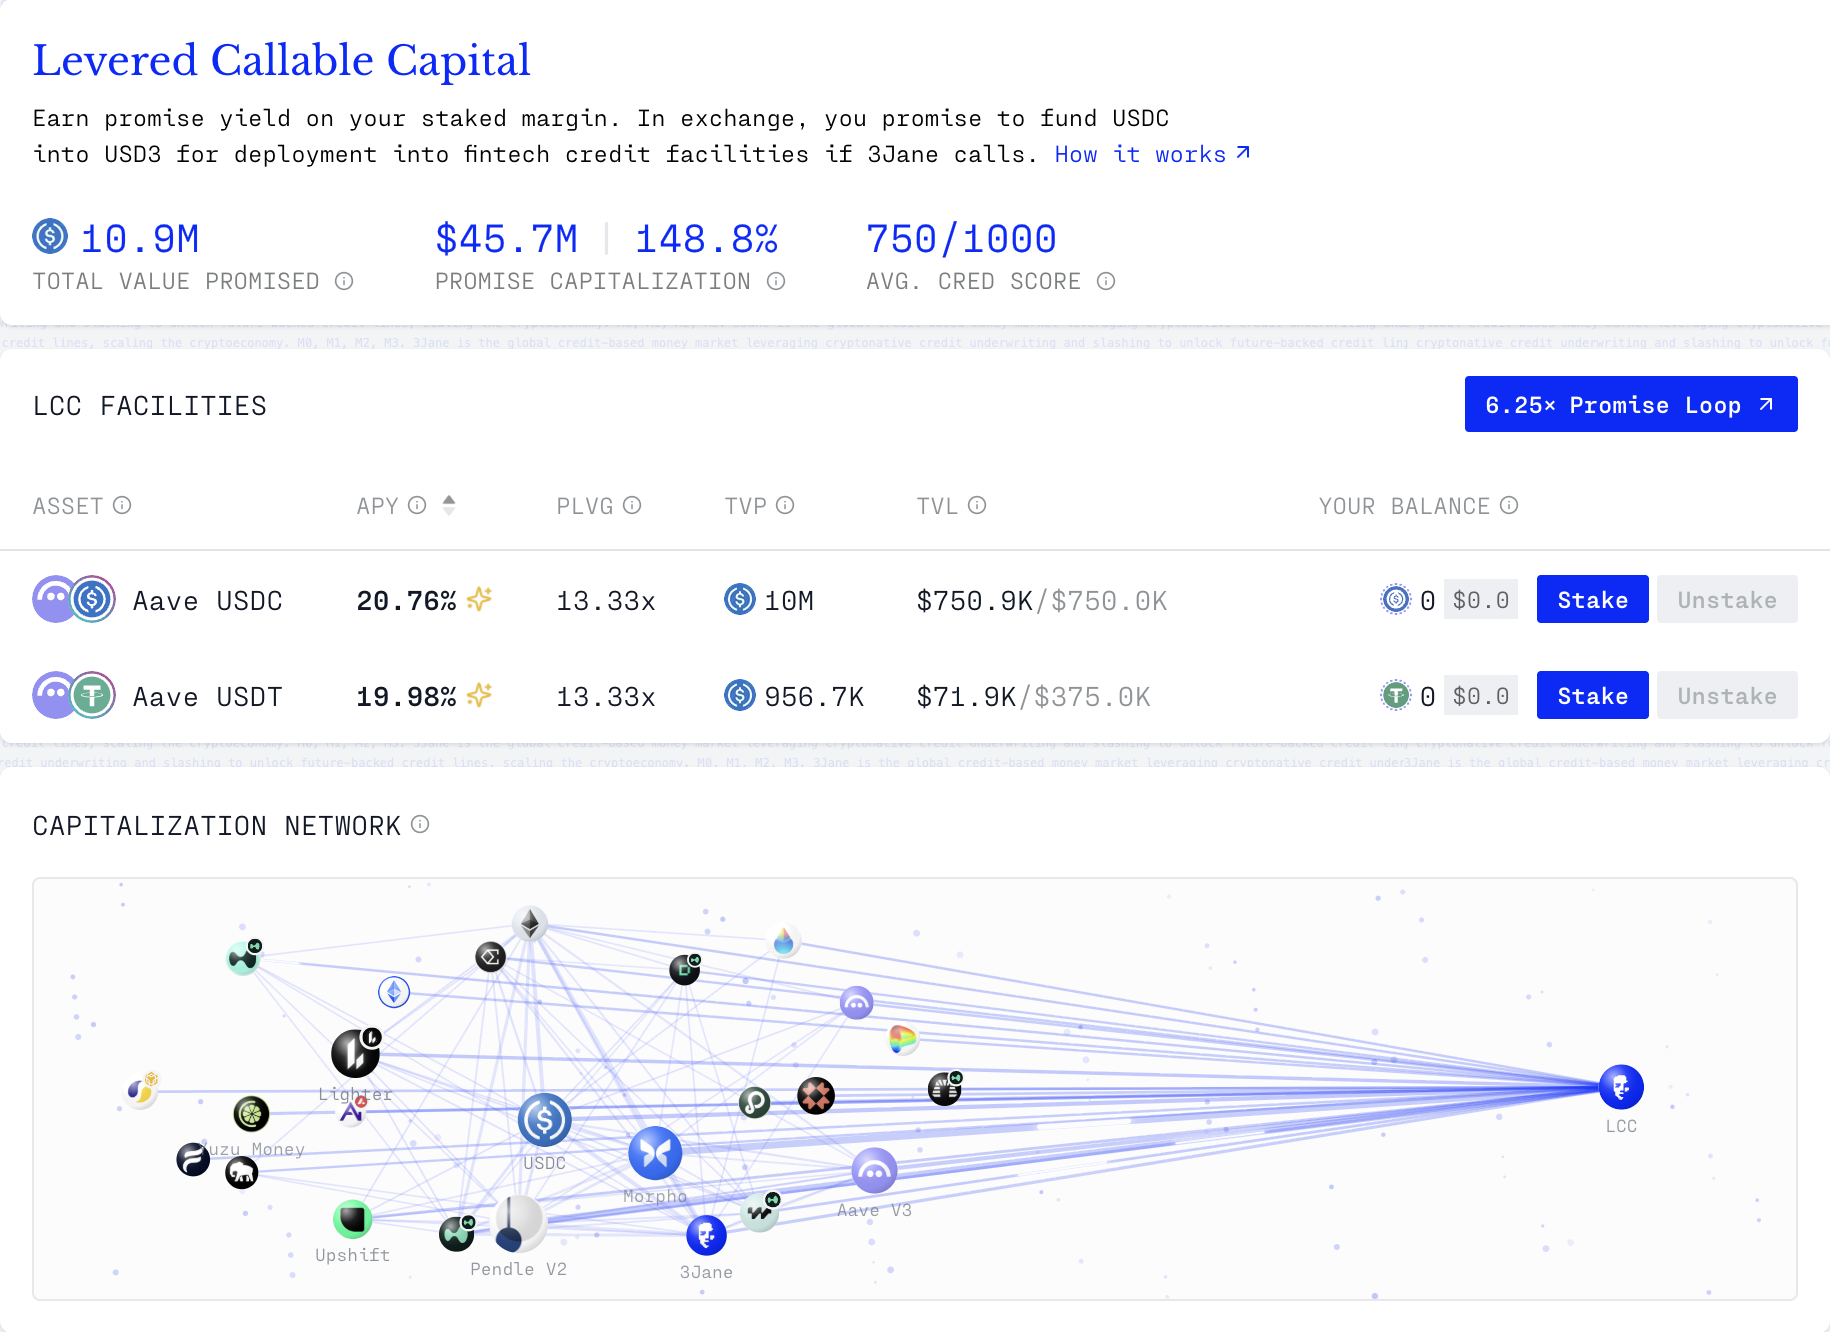Select the LCC node in the network
This screenshot has width=1830, height=1332.
pyautogui.click(x=1621, y=1087)
